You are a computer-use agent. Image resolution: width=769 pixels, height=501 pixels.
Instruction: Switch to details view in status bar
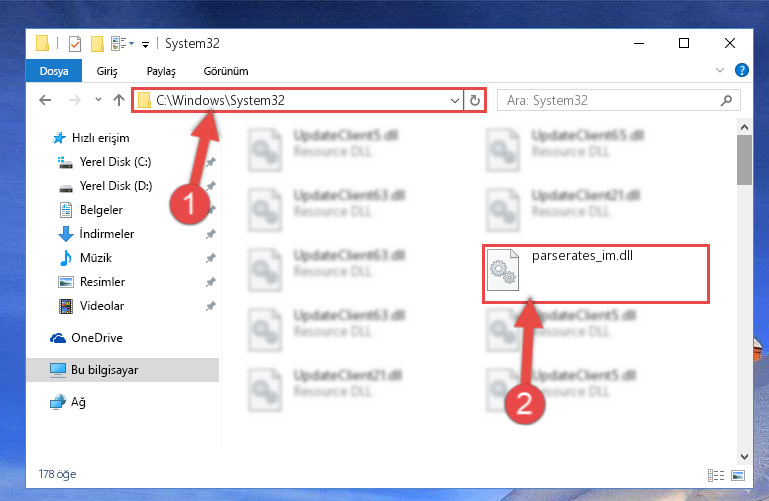(x=716, y=475)
